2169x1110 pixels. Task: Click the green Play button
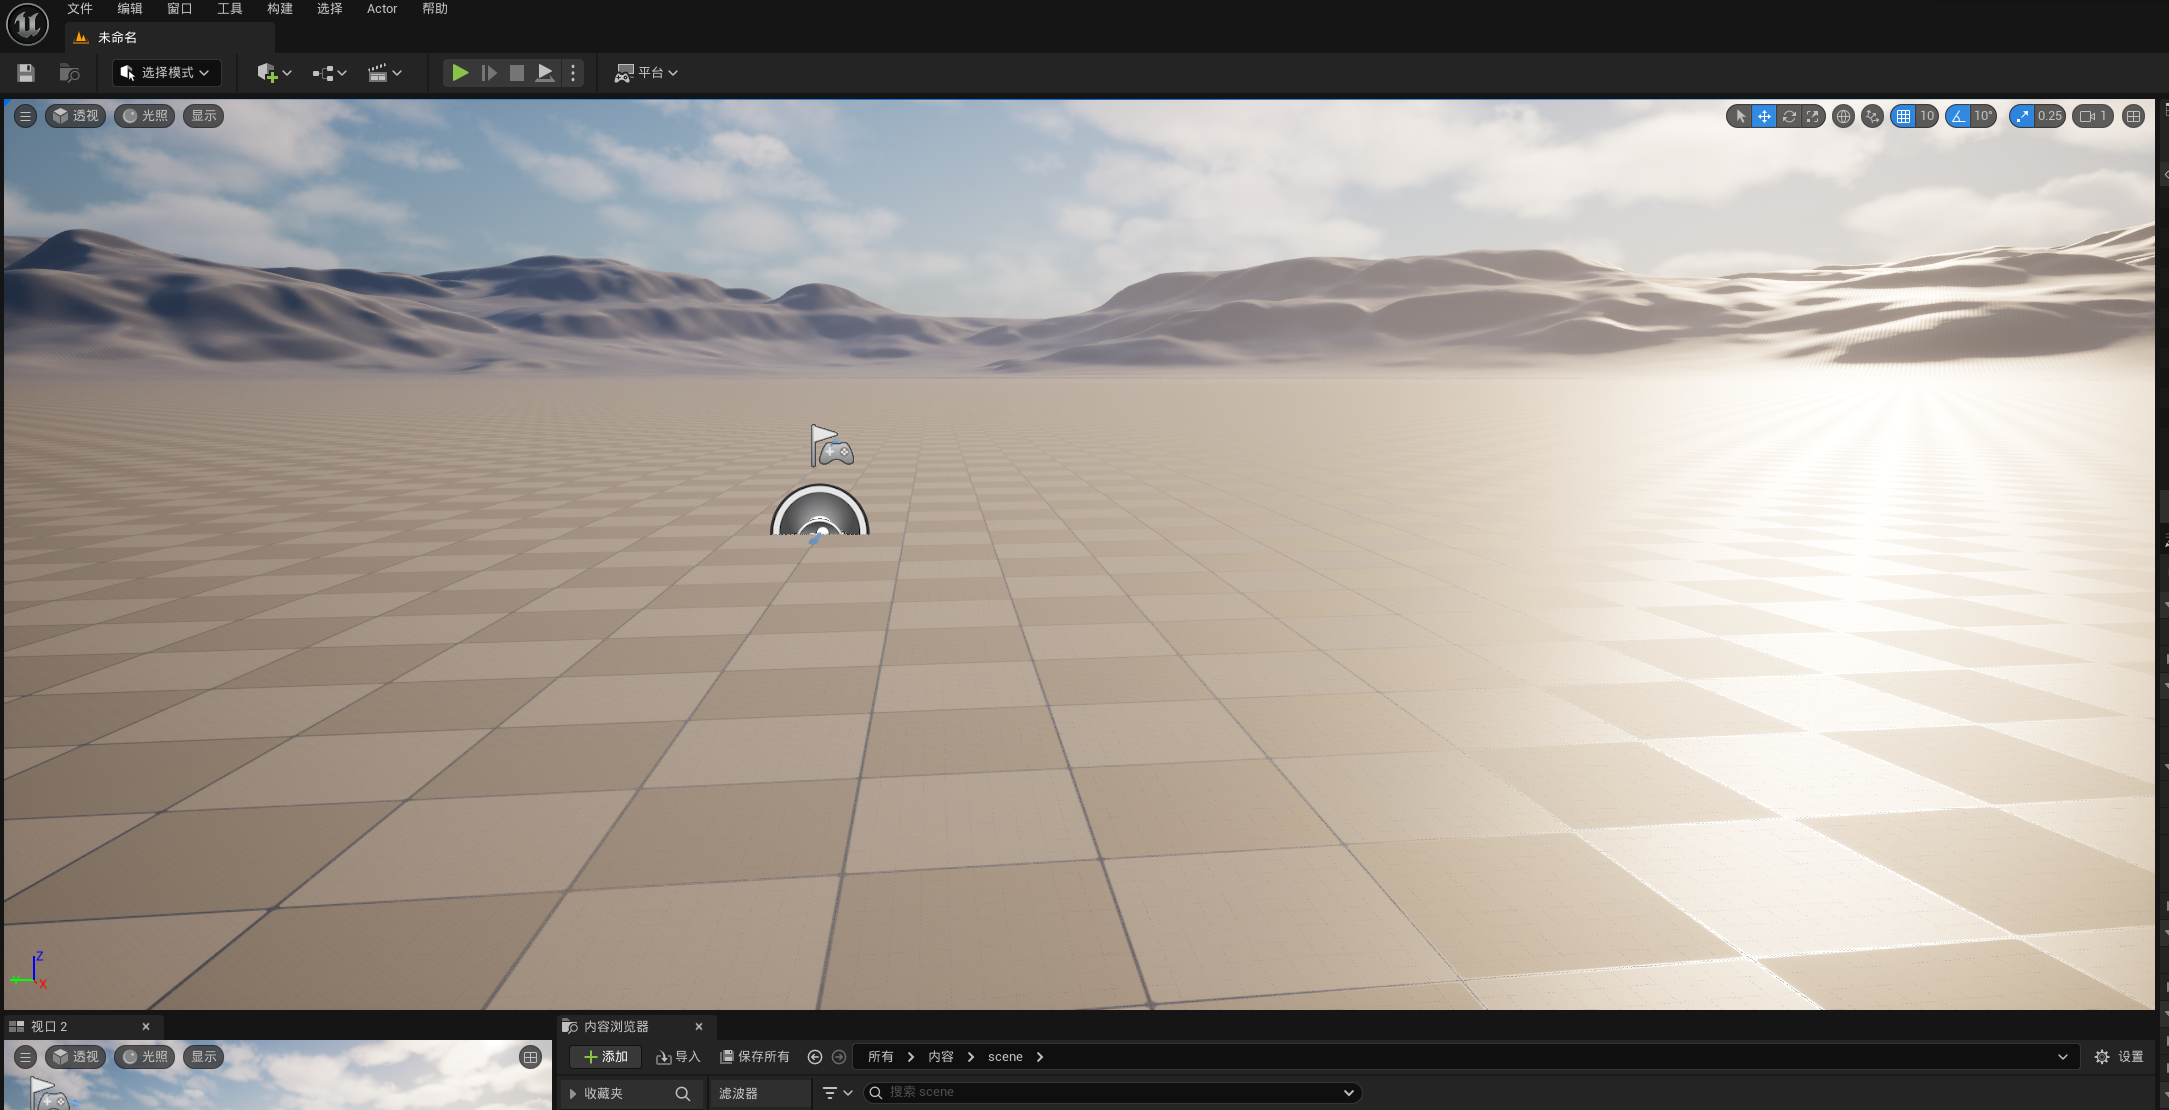tap(459, 73)
